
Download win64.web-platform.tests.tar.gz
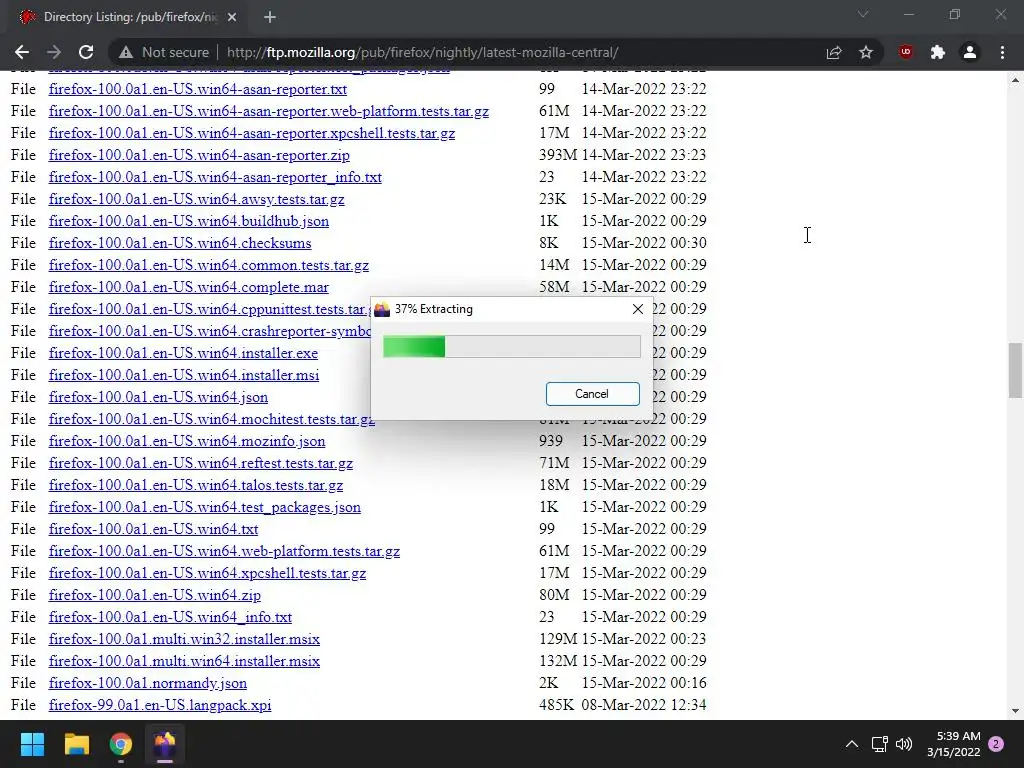225,551
